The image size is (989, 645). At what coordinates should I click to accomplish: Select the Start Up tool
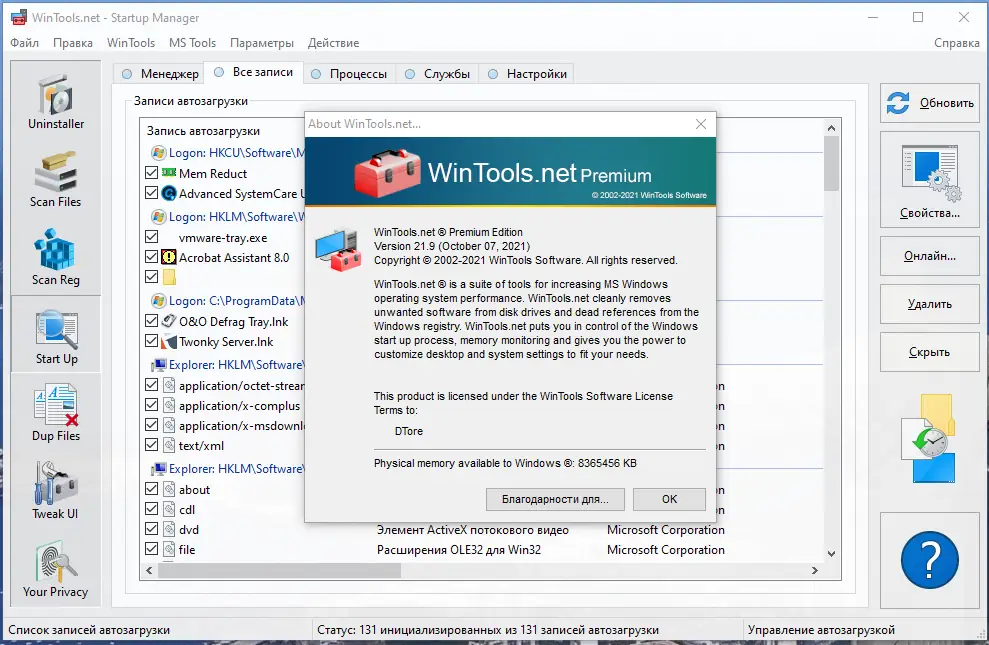pyautogui.click(x=56, y=336)
